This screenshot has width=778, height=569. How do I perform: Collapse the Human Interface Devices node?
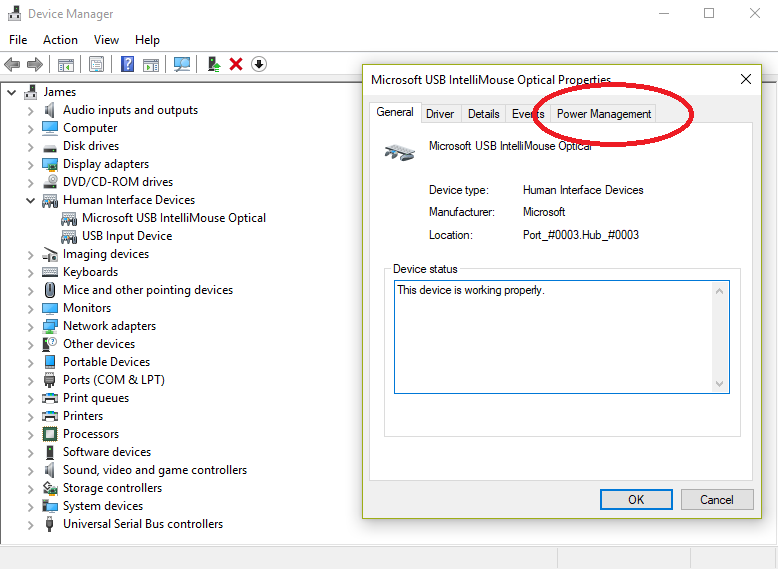pyautogui.click(x=30, y=200)
